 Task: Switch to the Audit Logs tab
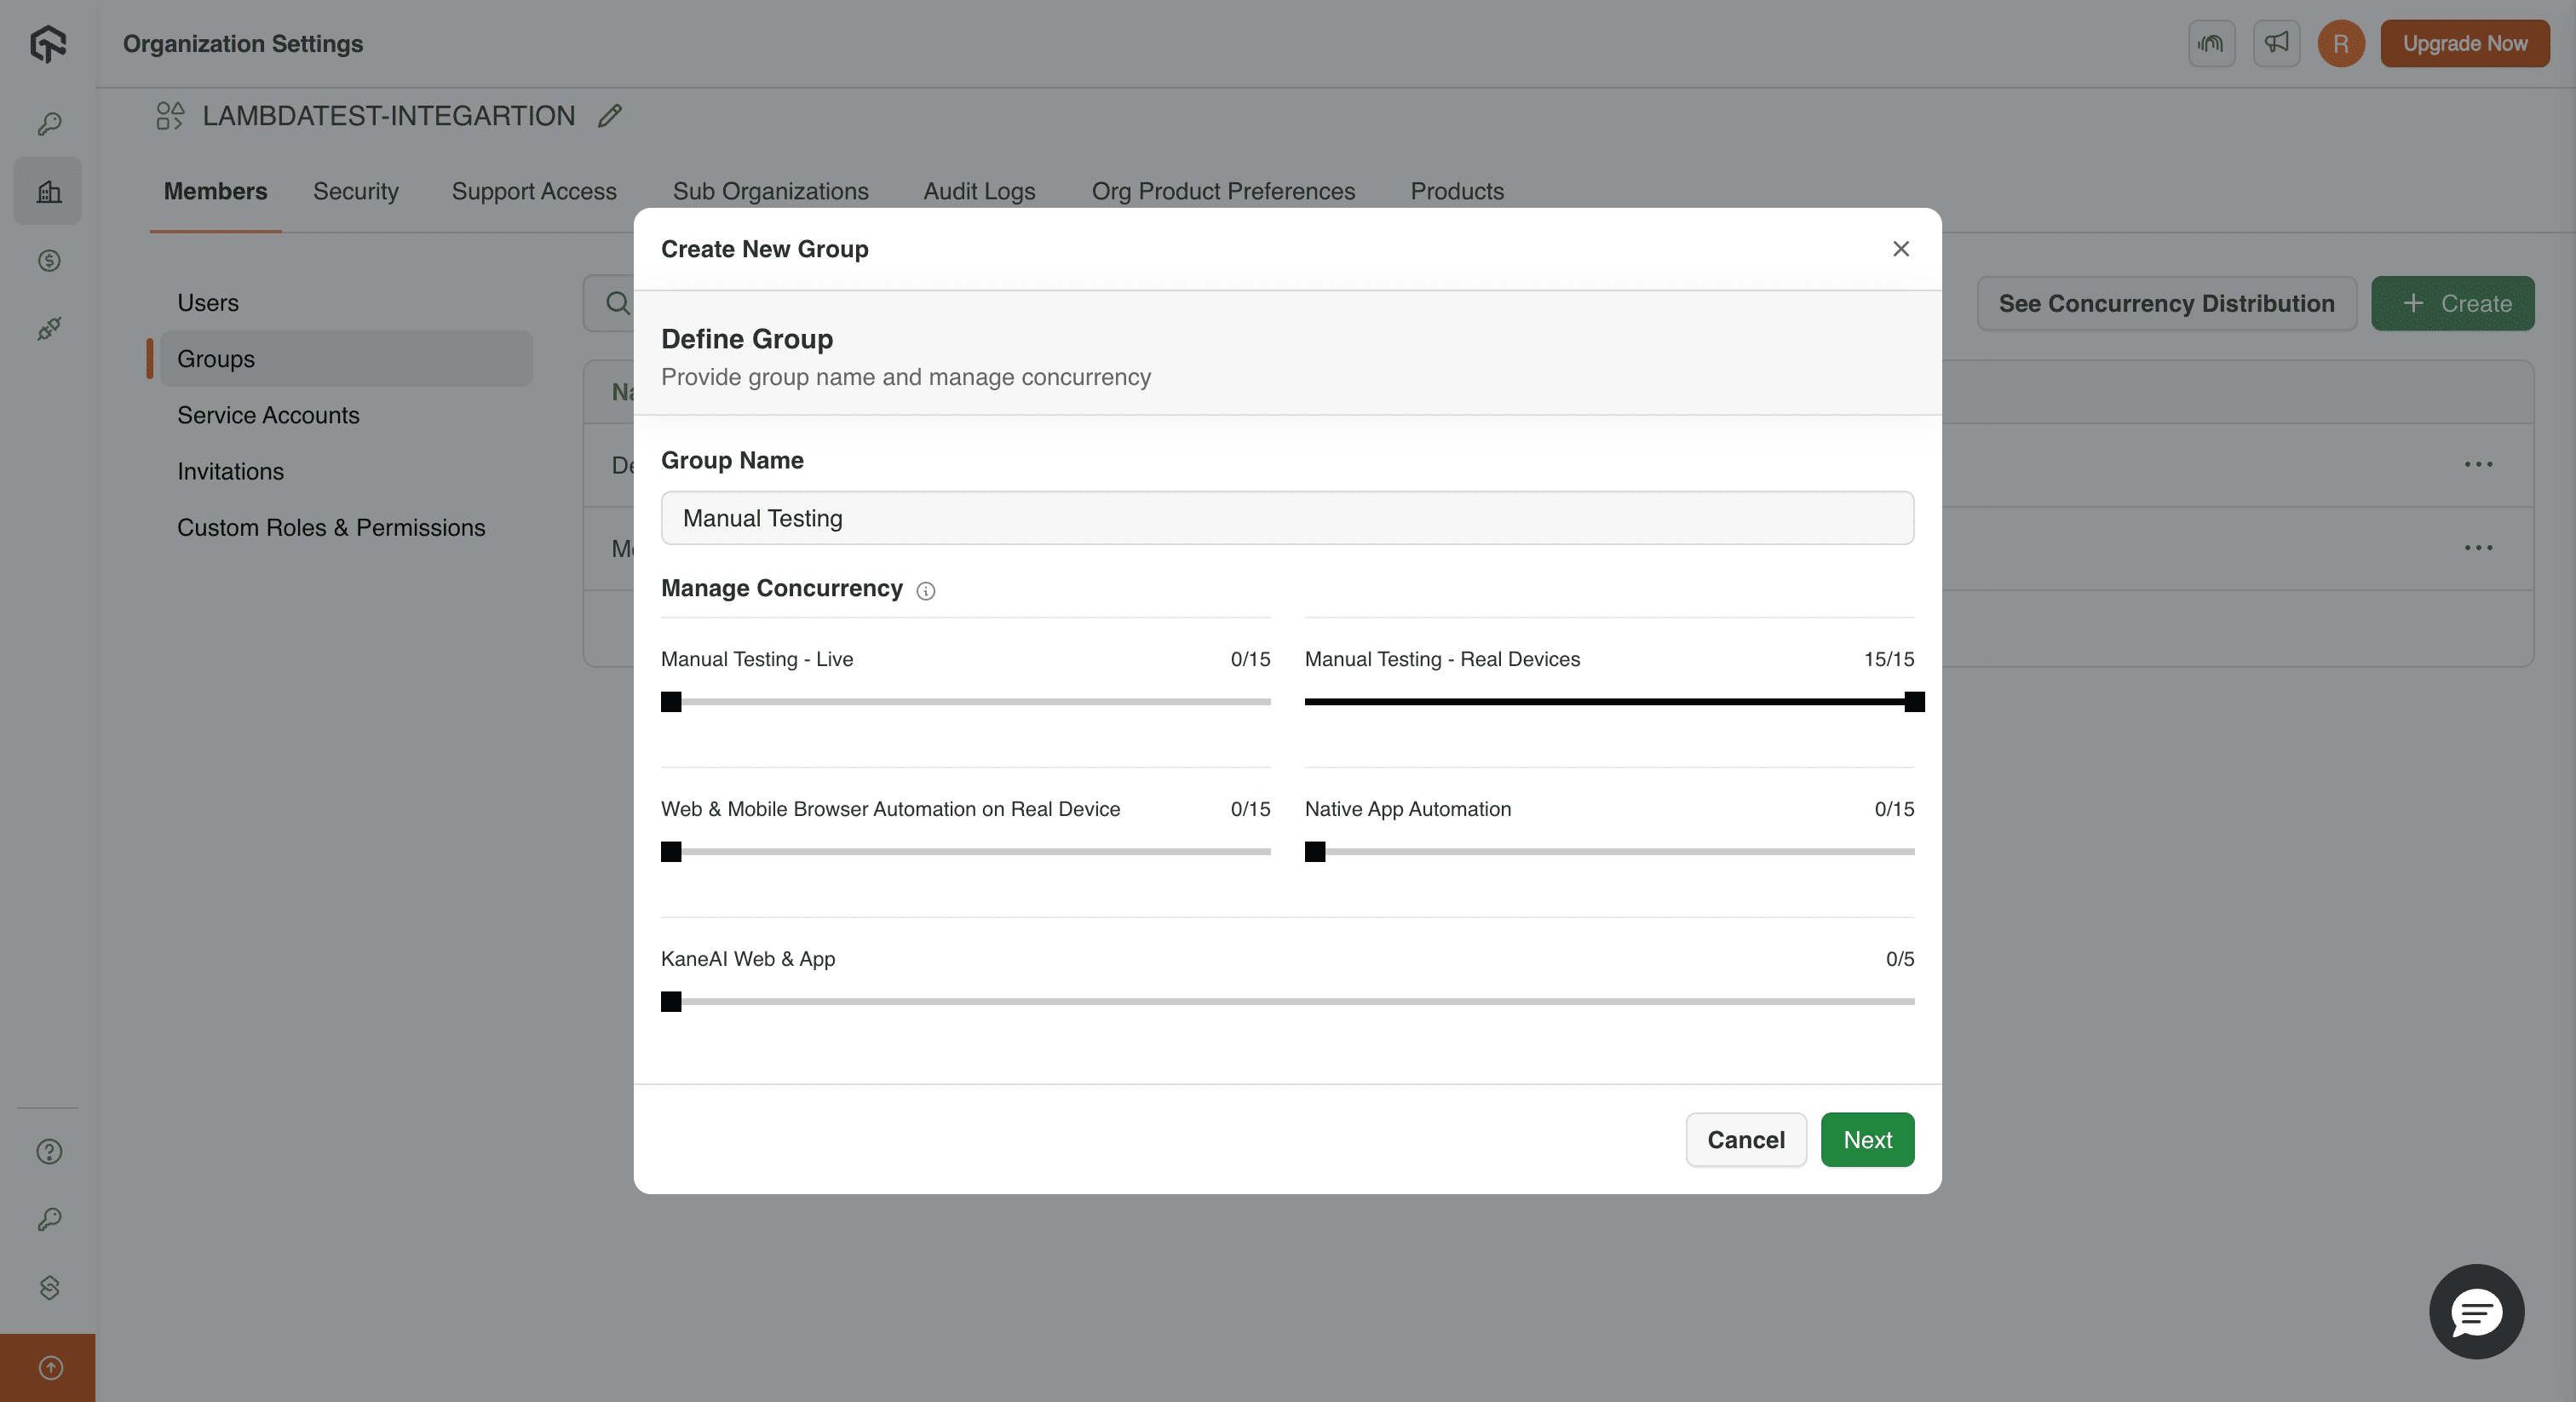(979, 191)
